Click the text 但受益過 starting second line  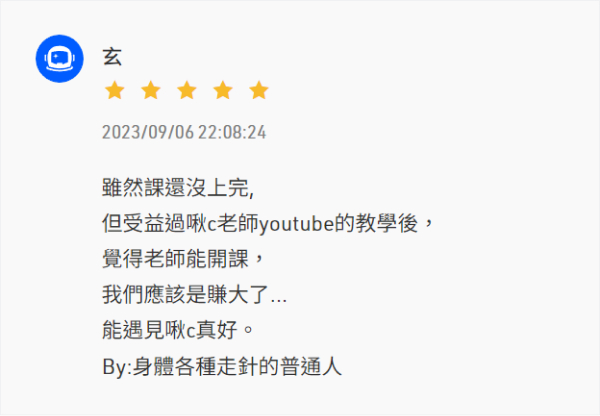click(144, 223)
